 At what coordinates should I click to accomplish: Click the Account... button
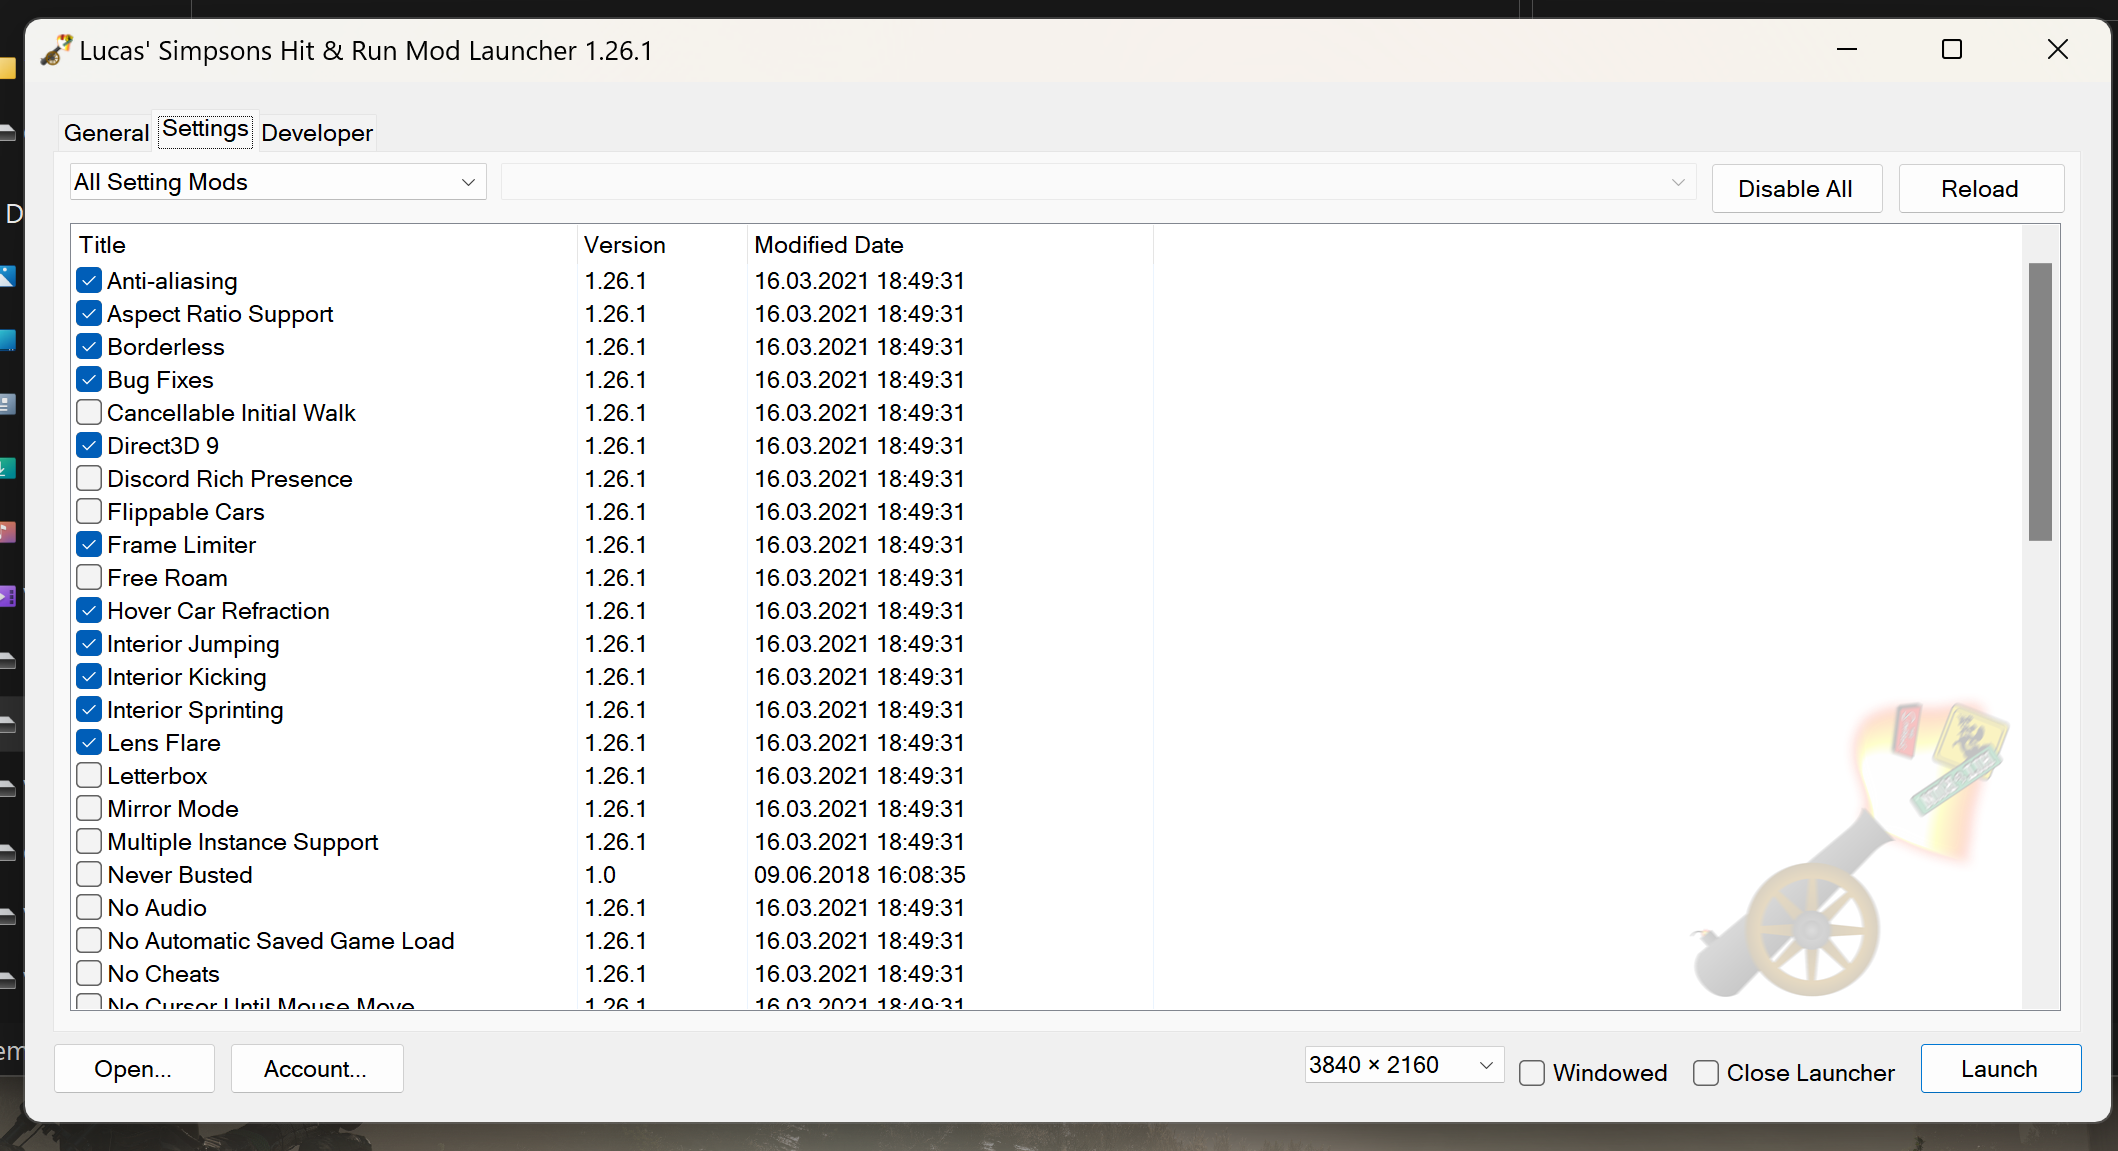pyautogui.click(x=316, y=1069)
